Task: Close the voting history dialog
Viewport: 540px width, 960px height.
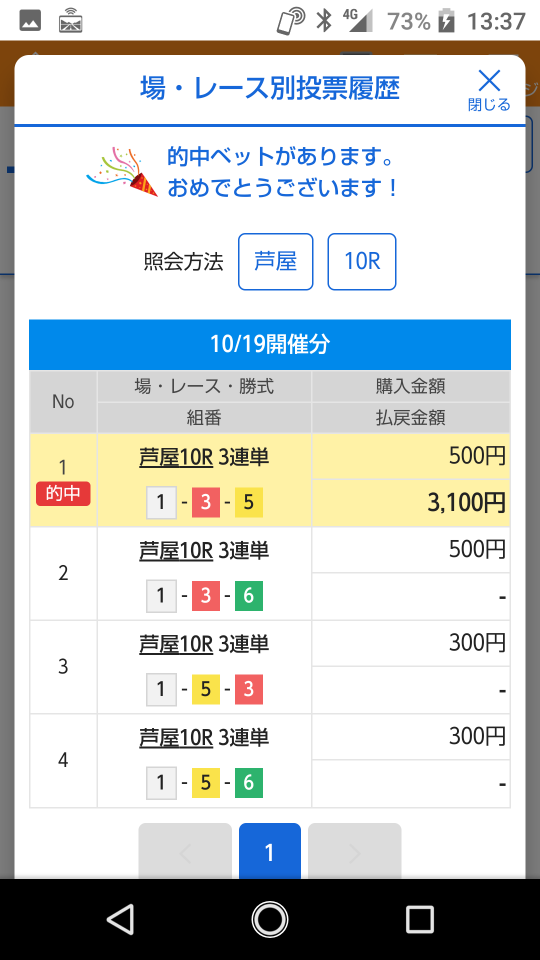Action: coord(489,90)
